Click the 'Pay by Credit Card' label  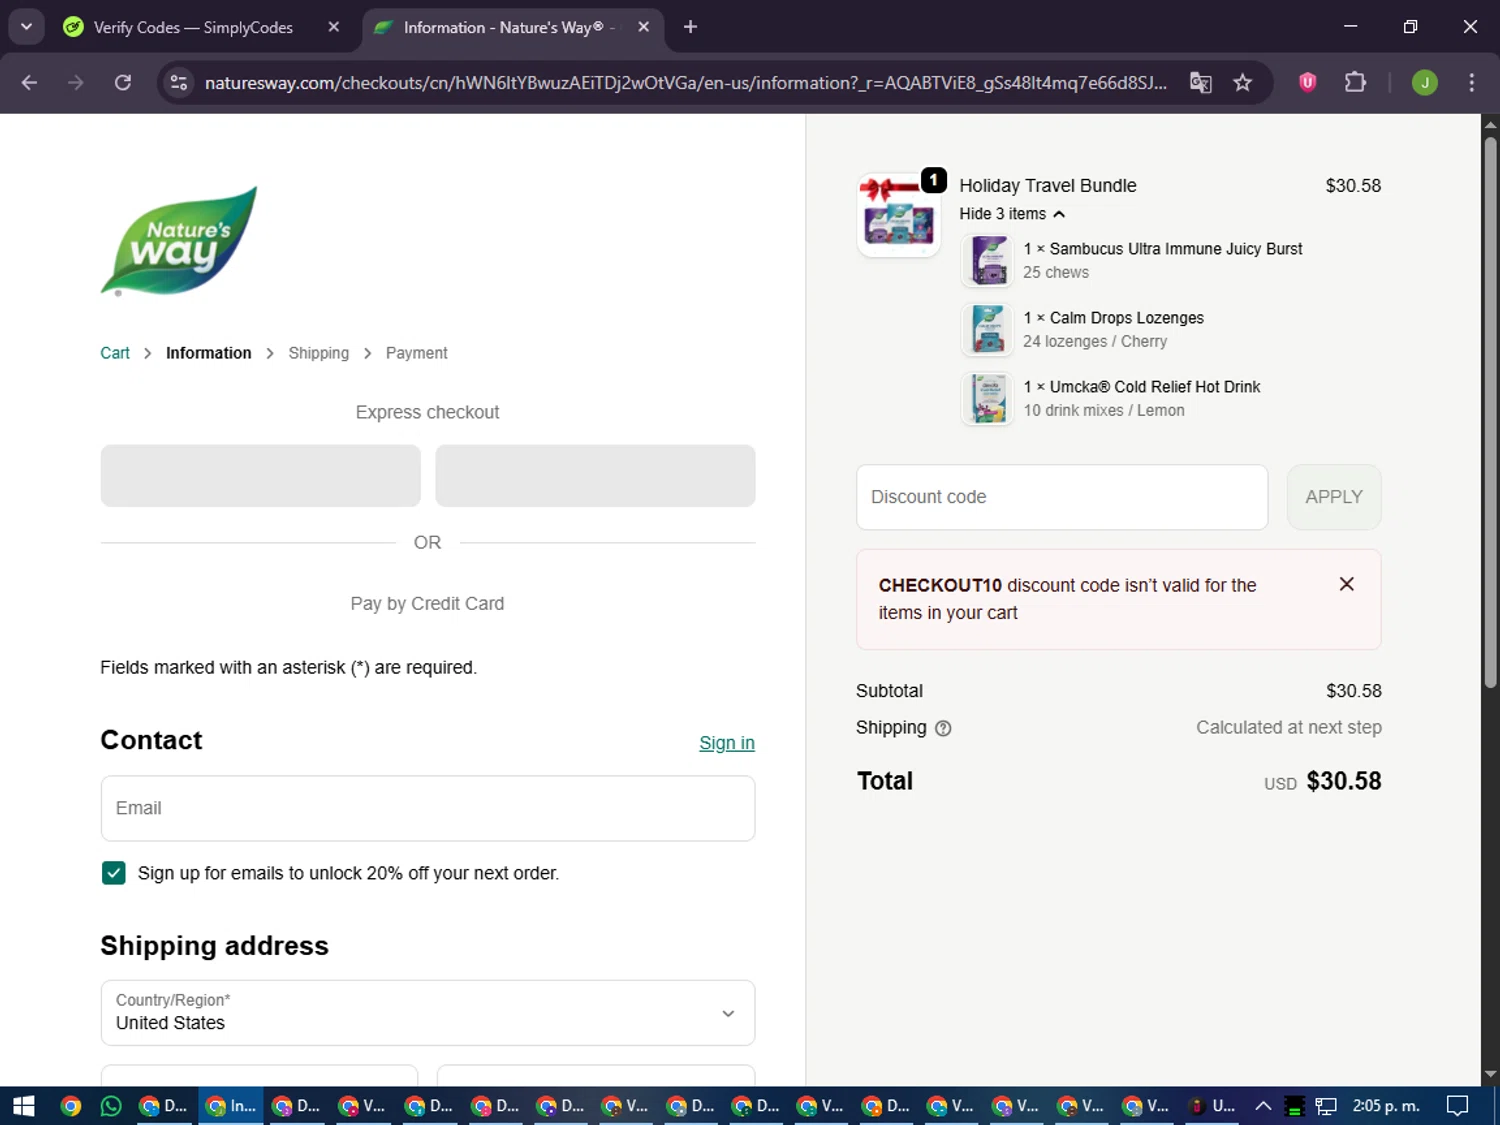[x=427, y=604]
